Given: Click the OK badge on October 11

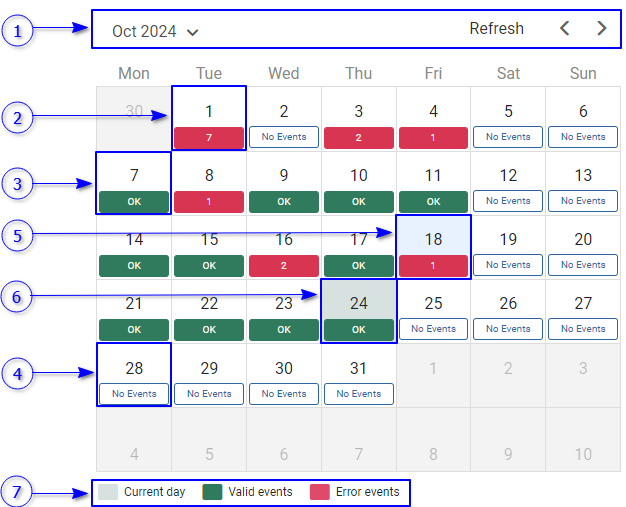Looking at the screenshot, I should coord(433,201).
